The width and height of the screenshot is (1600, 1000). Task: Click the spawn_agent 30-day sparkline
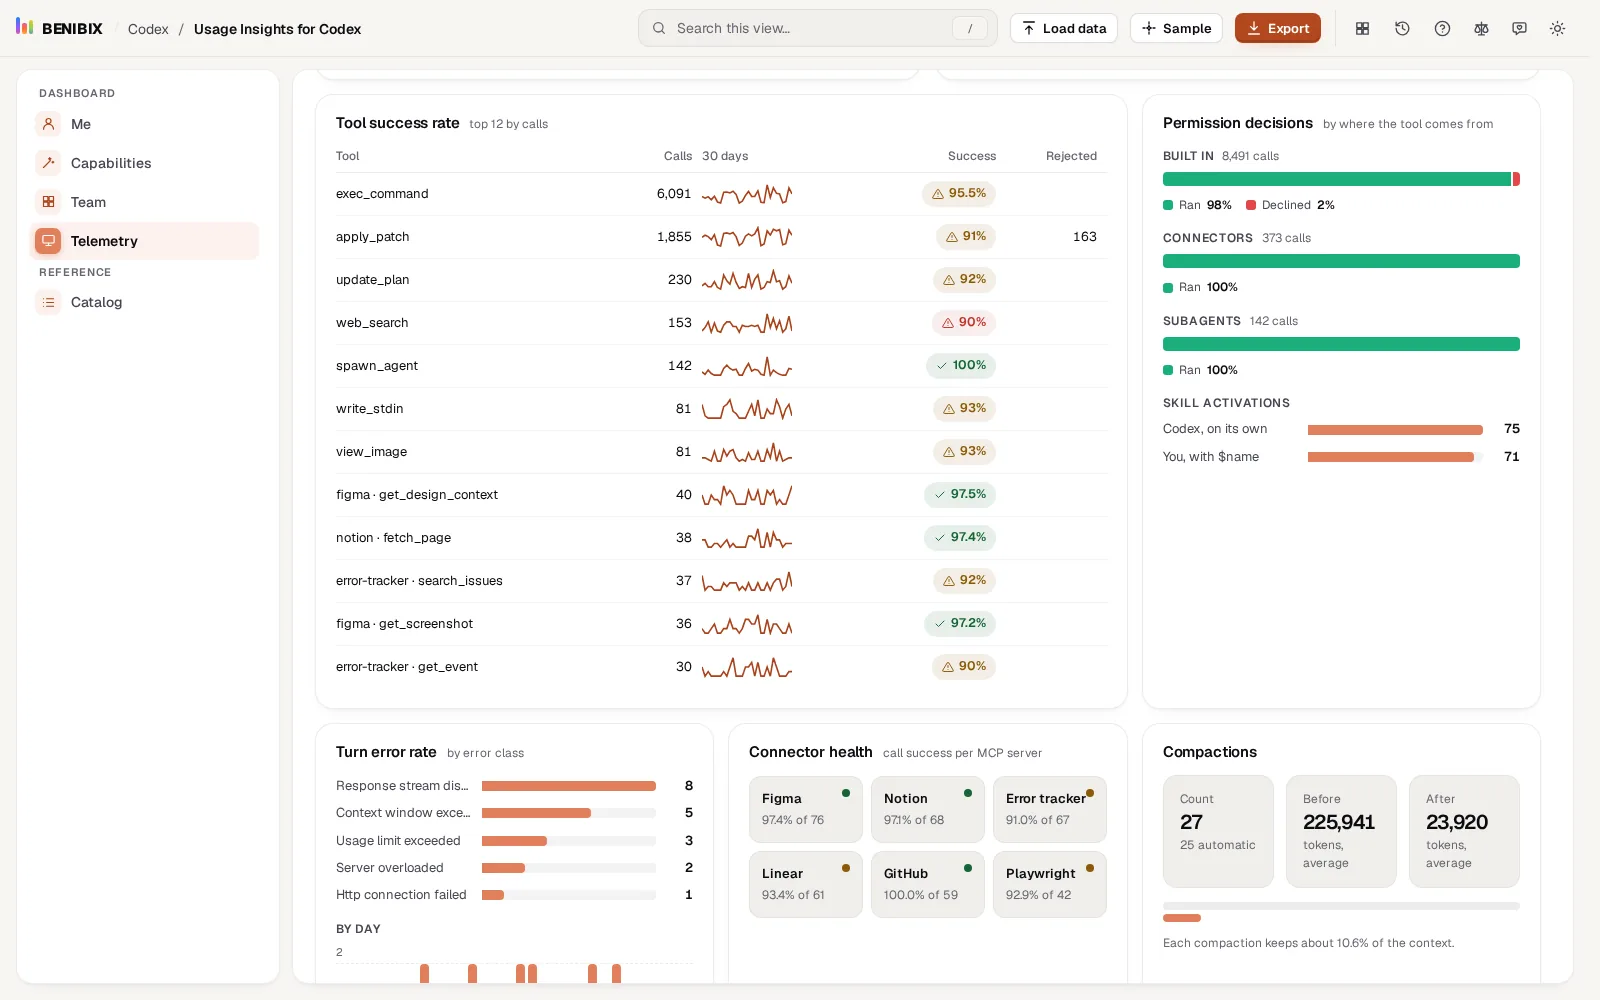[747, 367]
